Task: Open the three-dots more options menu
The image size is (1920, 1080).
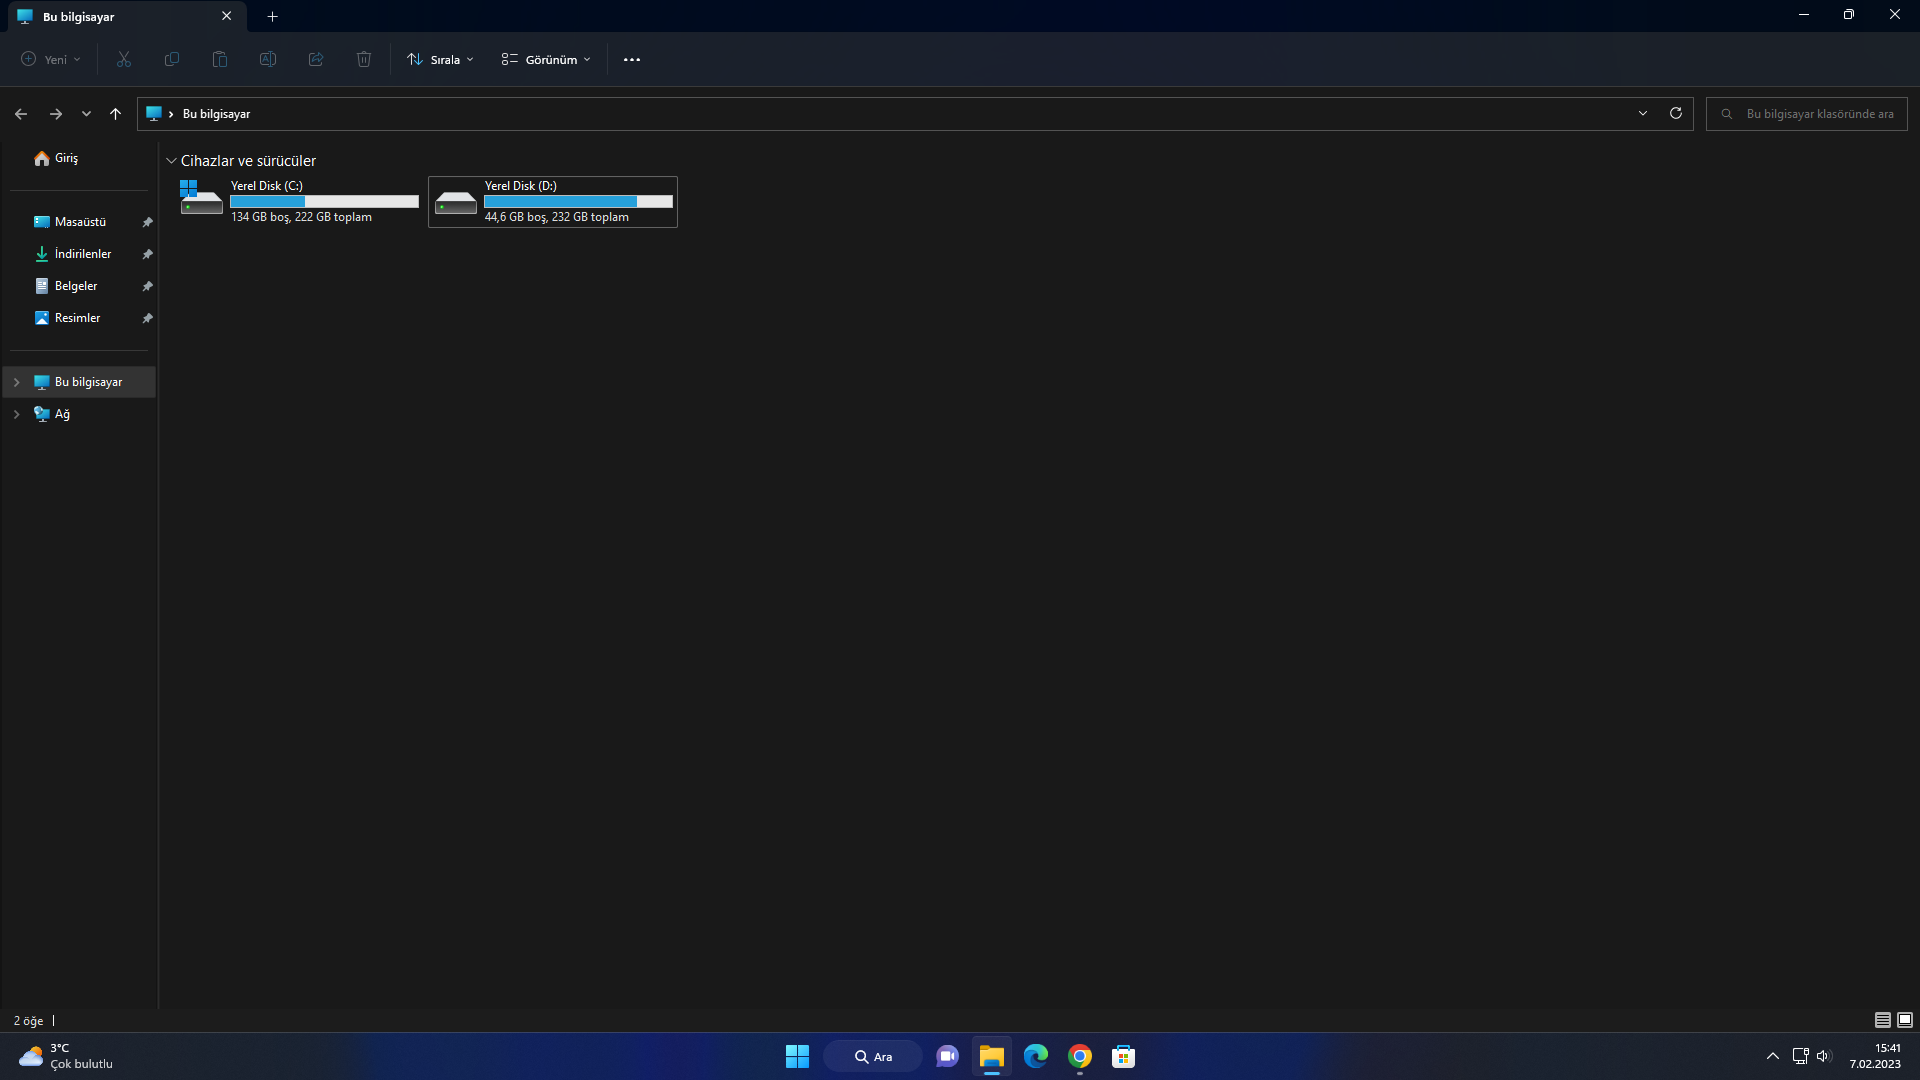Action: click(x=631, y=60)
